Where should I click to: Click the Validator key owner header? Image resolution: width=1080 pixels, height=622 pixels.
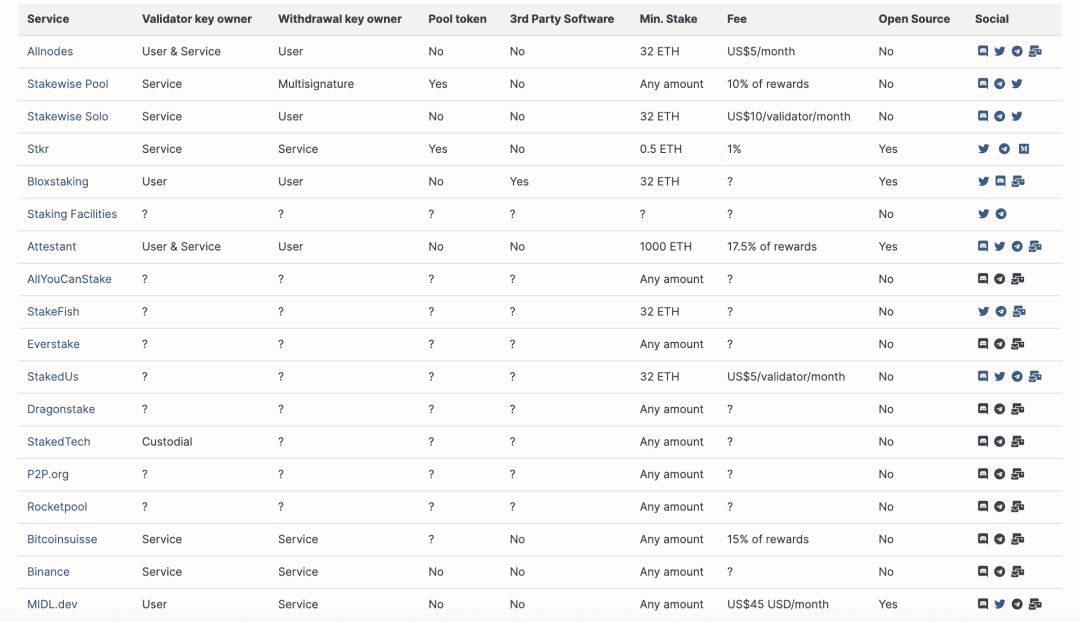(x=197, y=19)
